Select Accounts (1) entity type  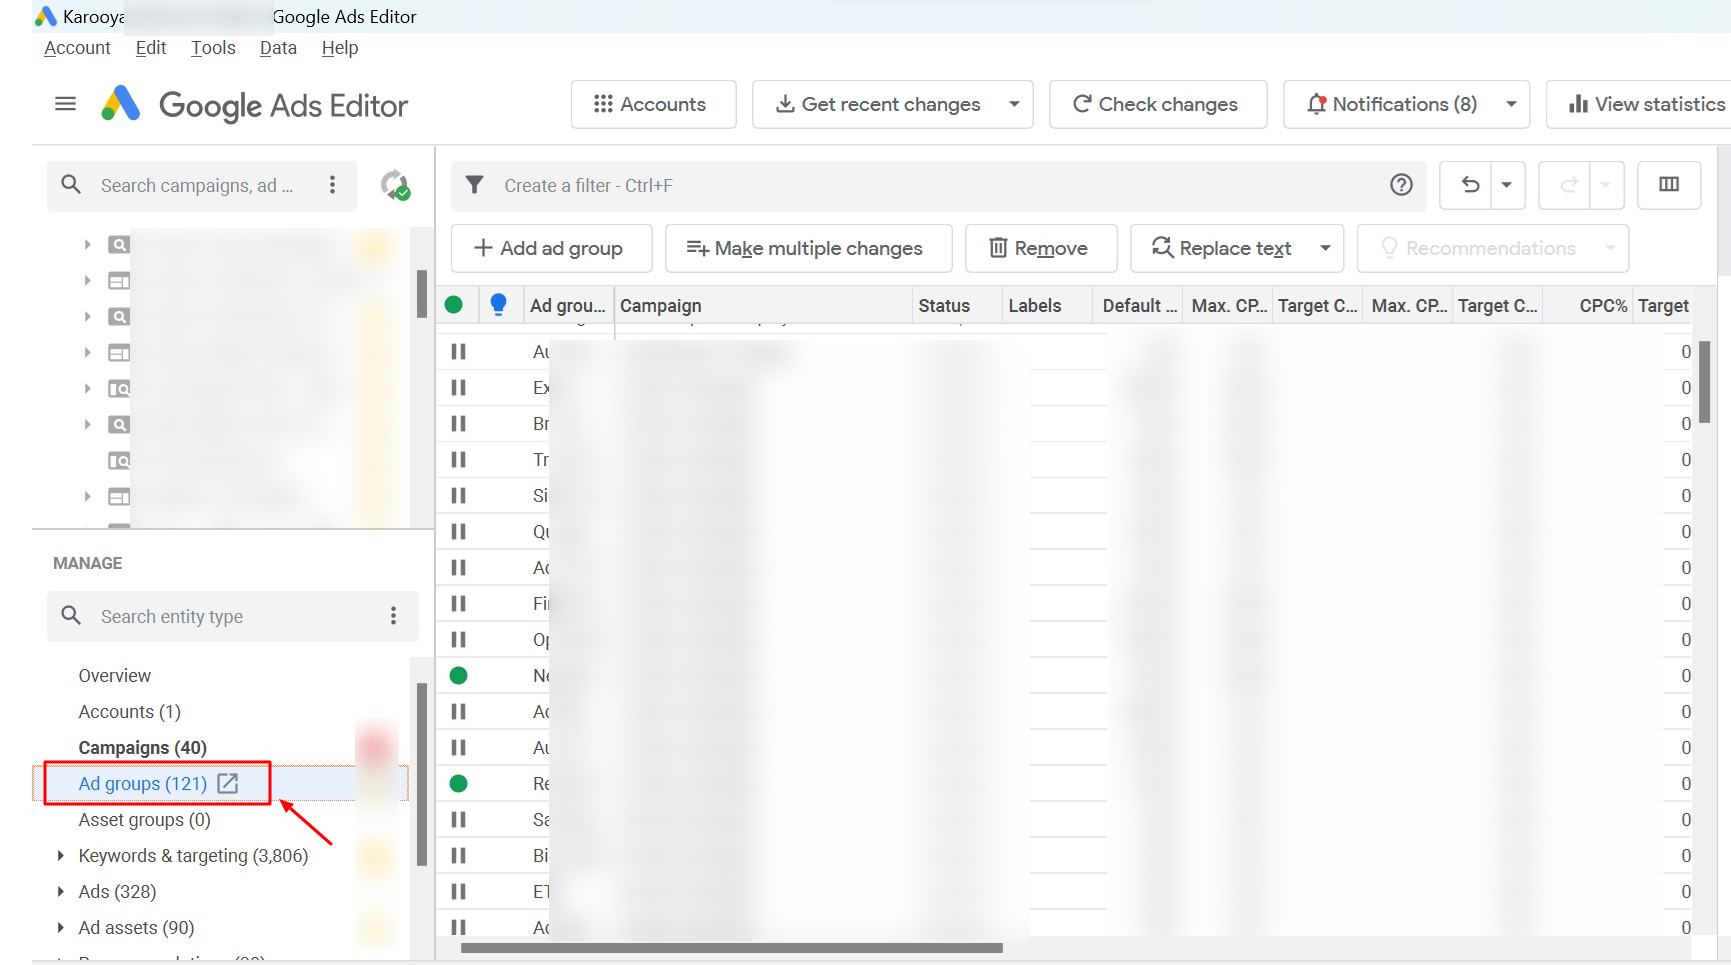tap(130, 712)
